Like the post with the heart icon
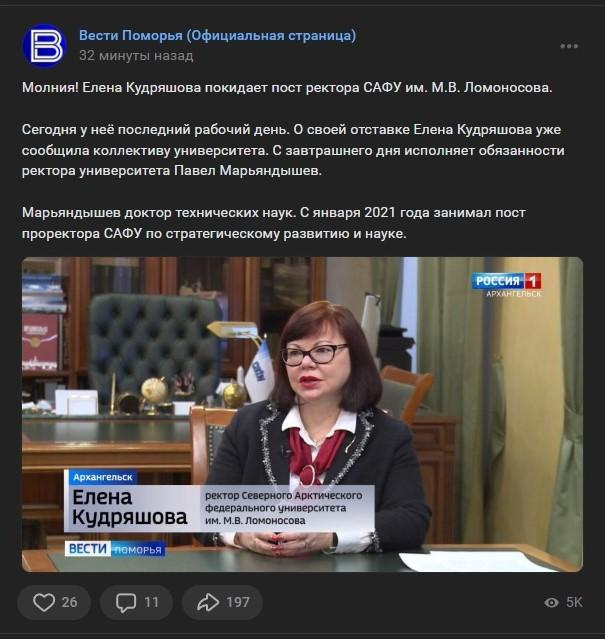Viewport: 605px width, 639px height. coord(44,602)
